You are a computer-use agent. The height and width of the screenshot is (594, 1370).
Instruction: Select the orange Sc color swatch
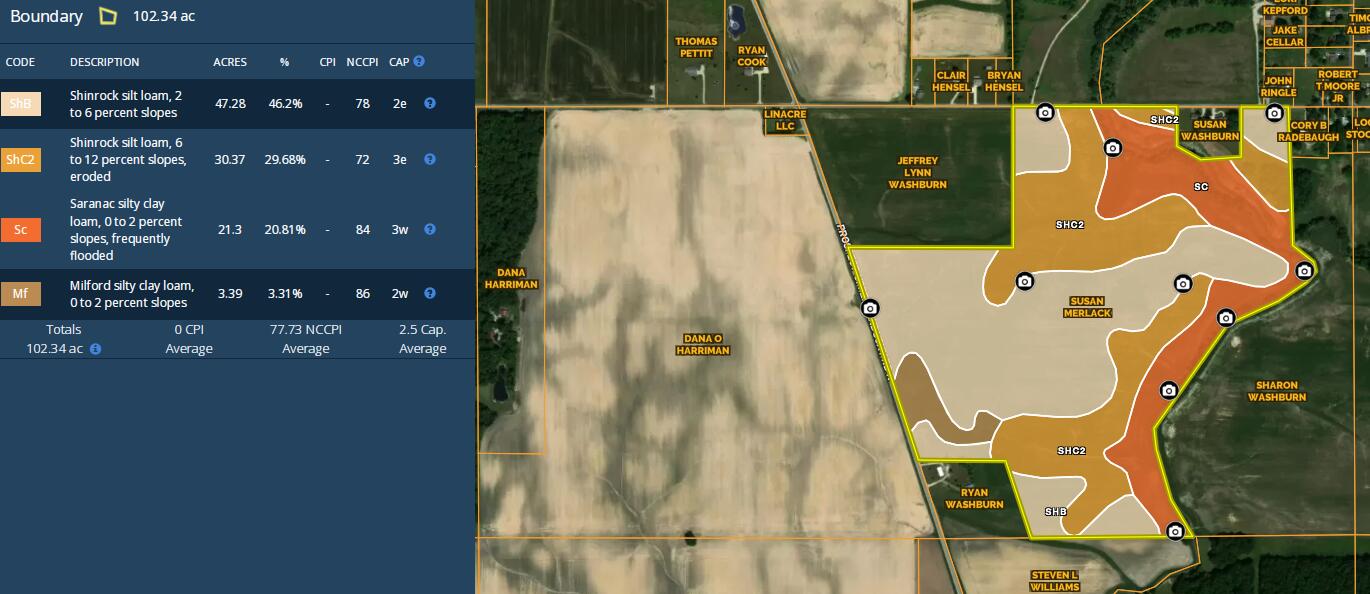pyautogui.click(x=21, y=230)
